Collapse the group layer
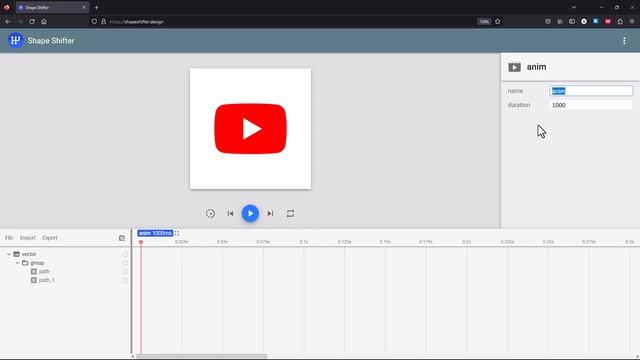The image size is (640, 360). pos(18,263)
